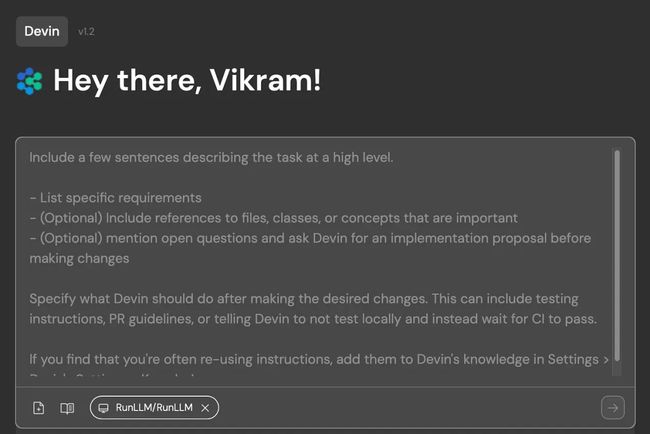Focus the task description text area
The image size is (650, 434).
[x=314, y=262]
